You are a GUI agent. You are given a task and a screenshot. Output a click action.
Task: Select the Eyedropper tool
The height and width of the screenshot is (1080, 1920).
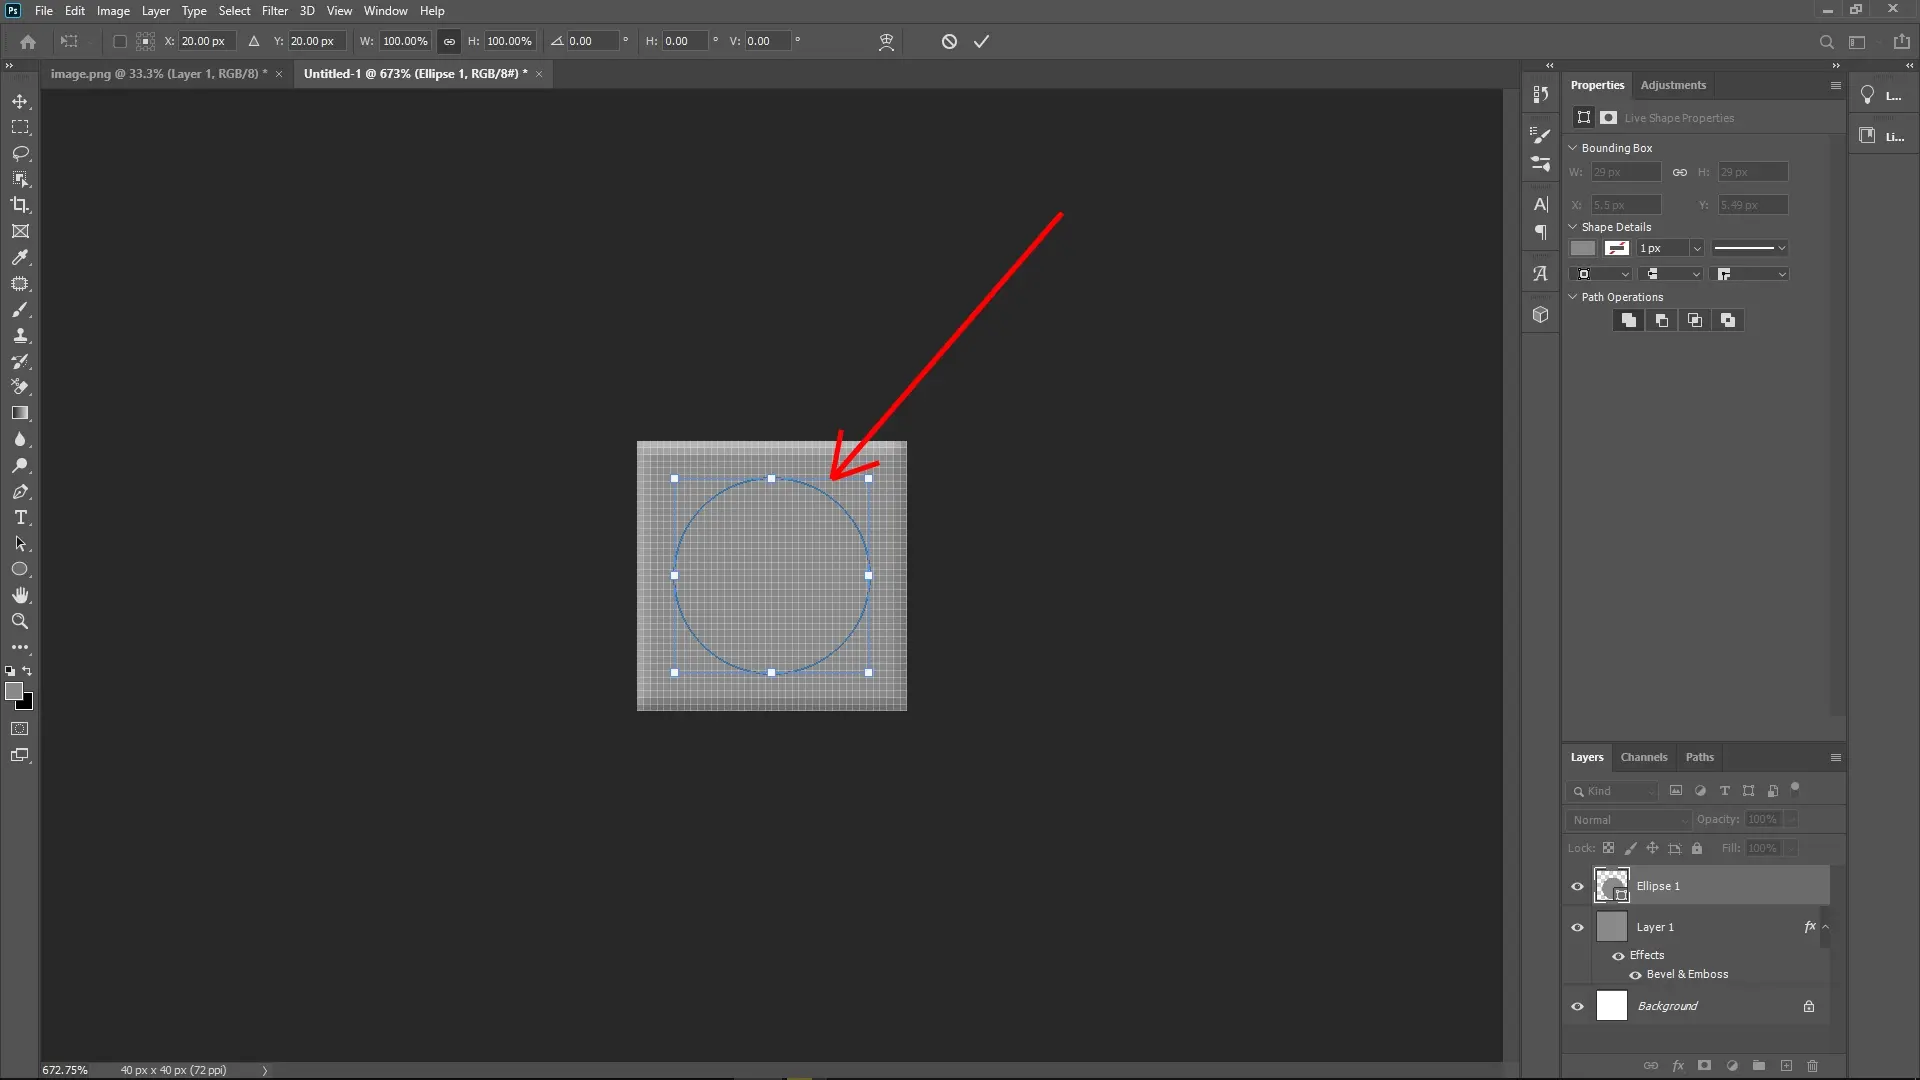click(x=20, y=258)
